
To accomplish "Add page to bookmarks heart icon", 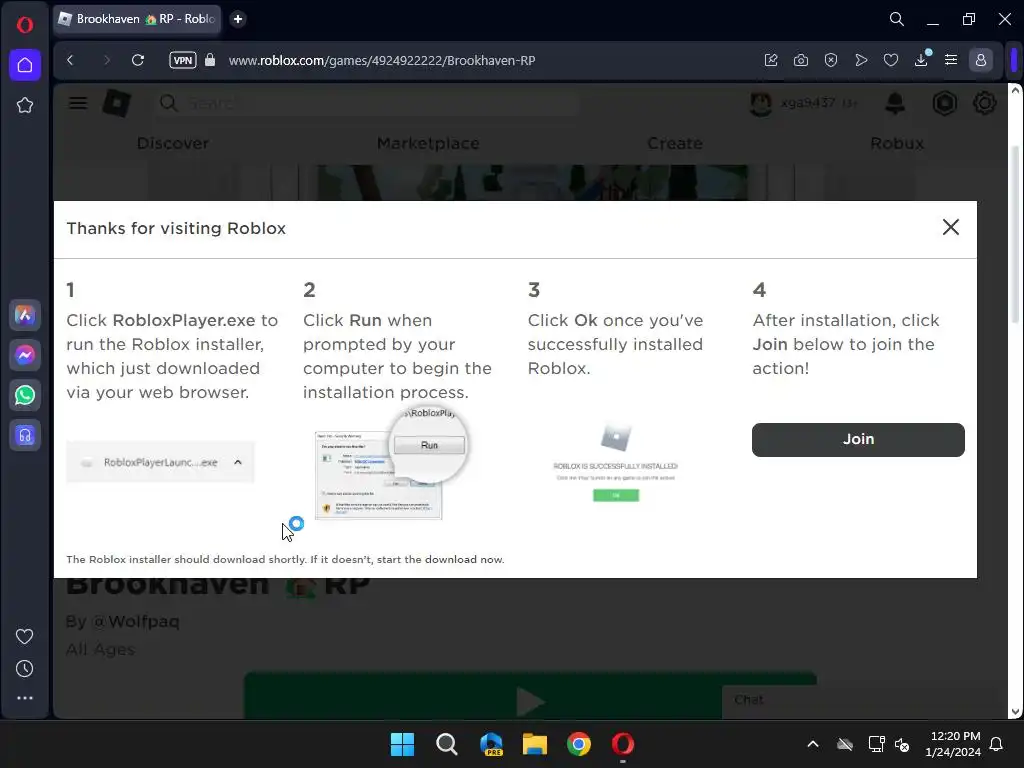I will tap(891, 60).
